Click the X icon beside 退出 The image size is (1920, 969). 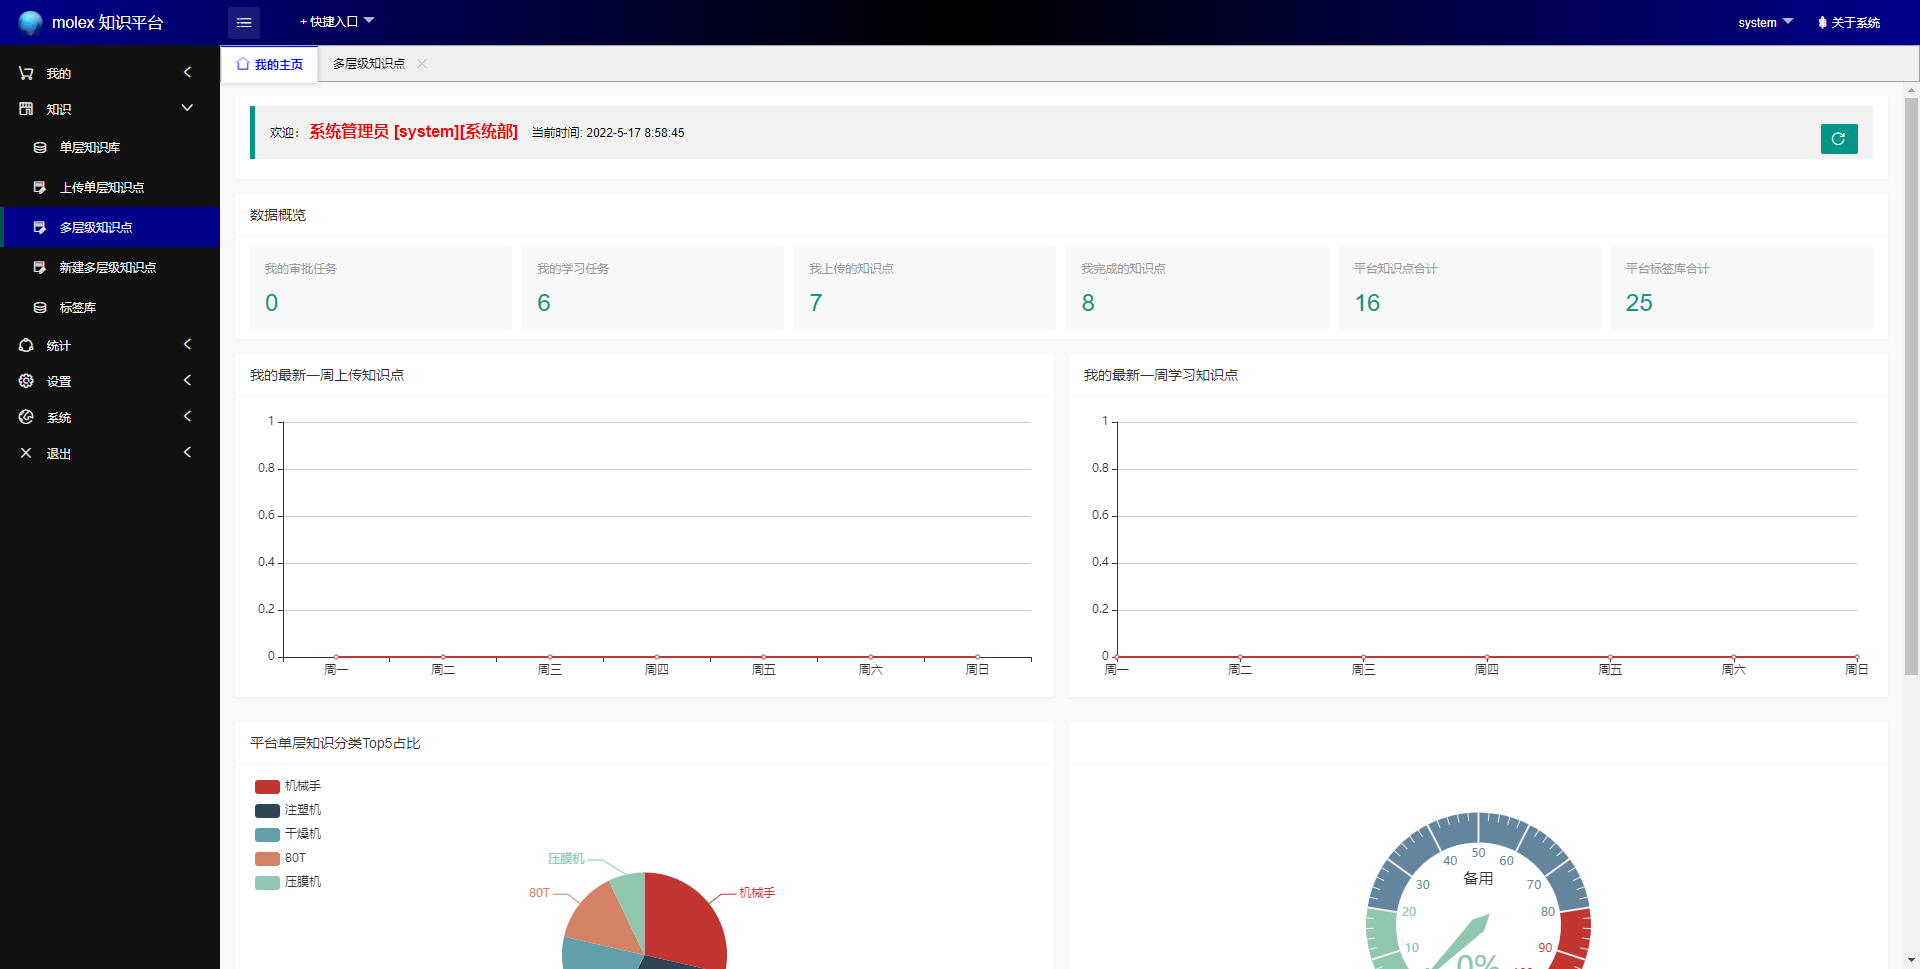pyautogui.click(x=26, y=453)
